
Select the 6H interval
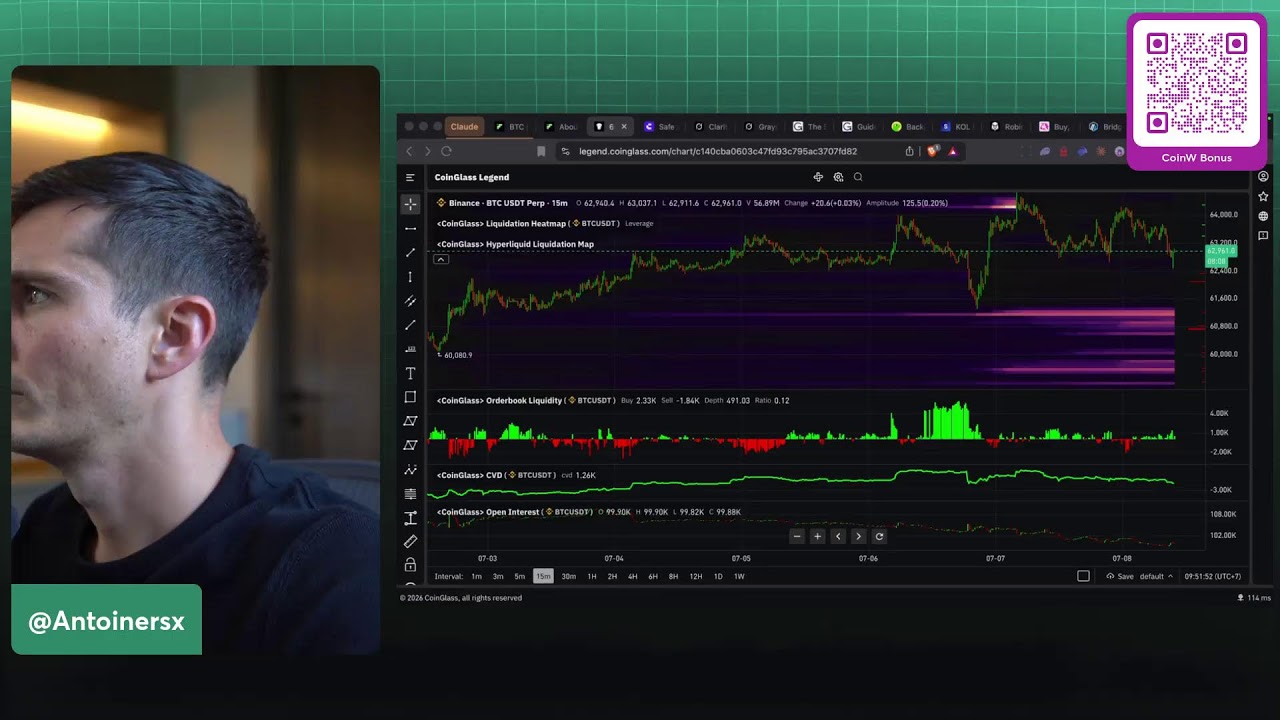pos(653,576)
